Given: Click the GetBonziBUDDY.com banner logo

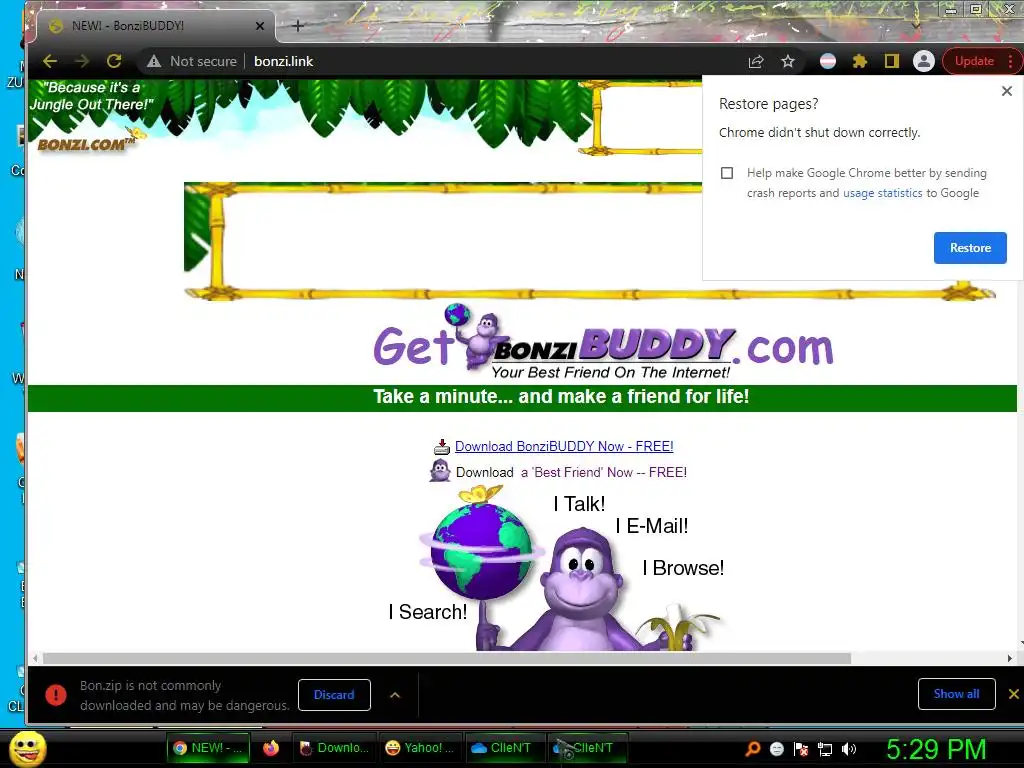Looking at the screenshot, I should click(603, 343).
